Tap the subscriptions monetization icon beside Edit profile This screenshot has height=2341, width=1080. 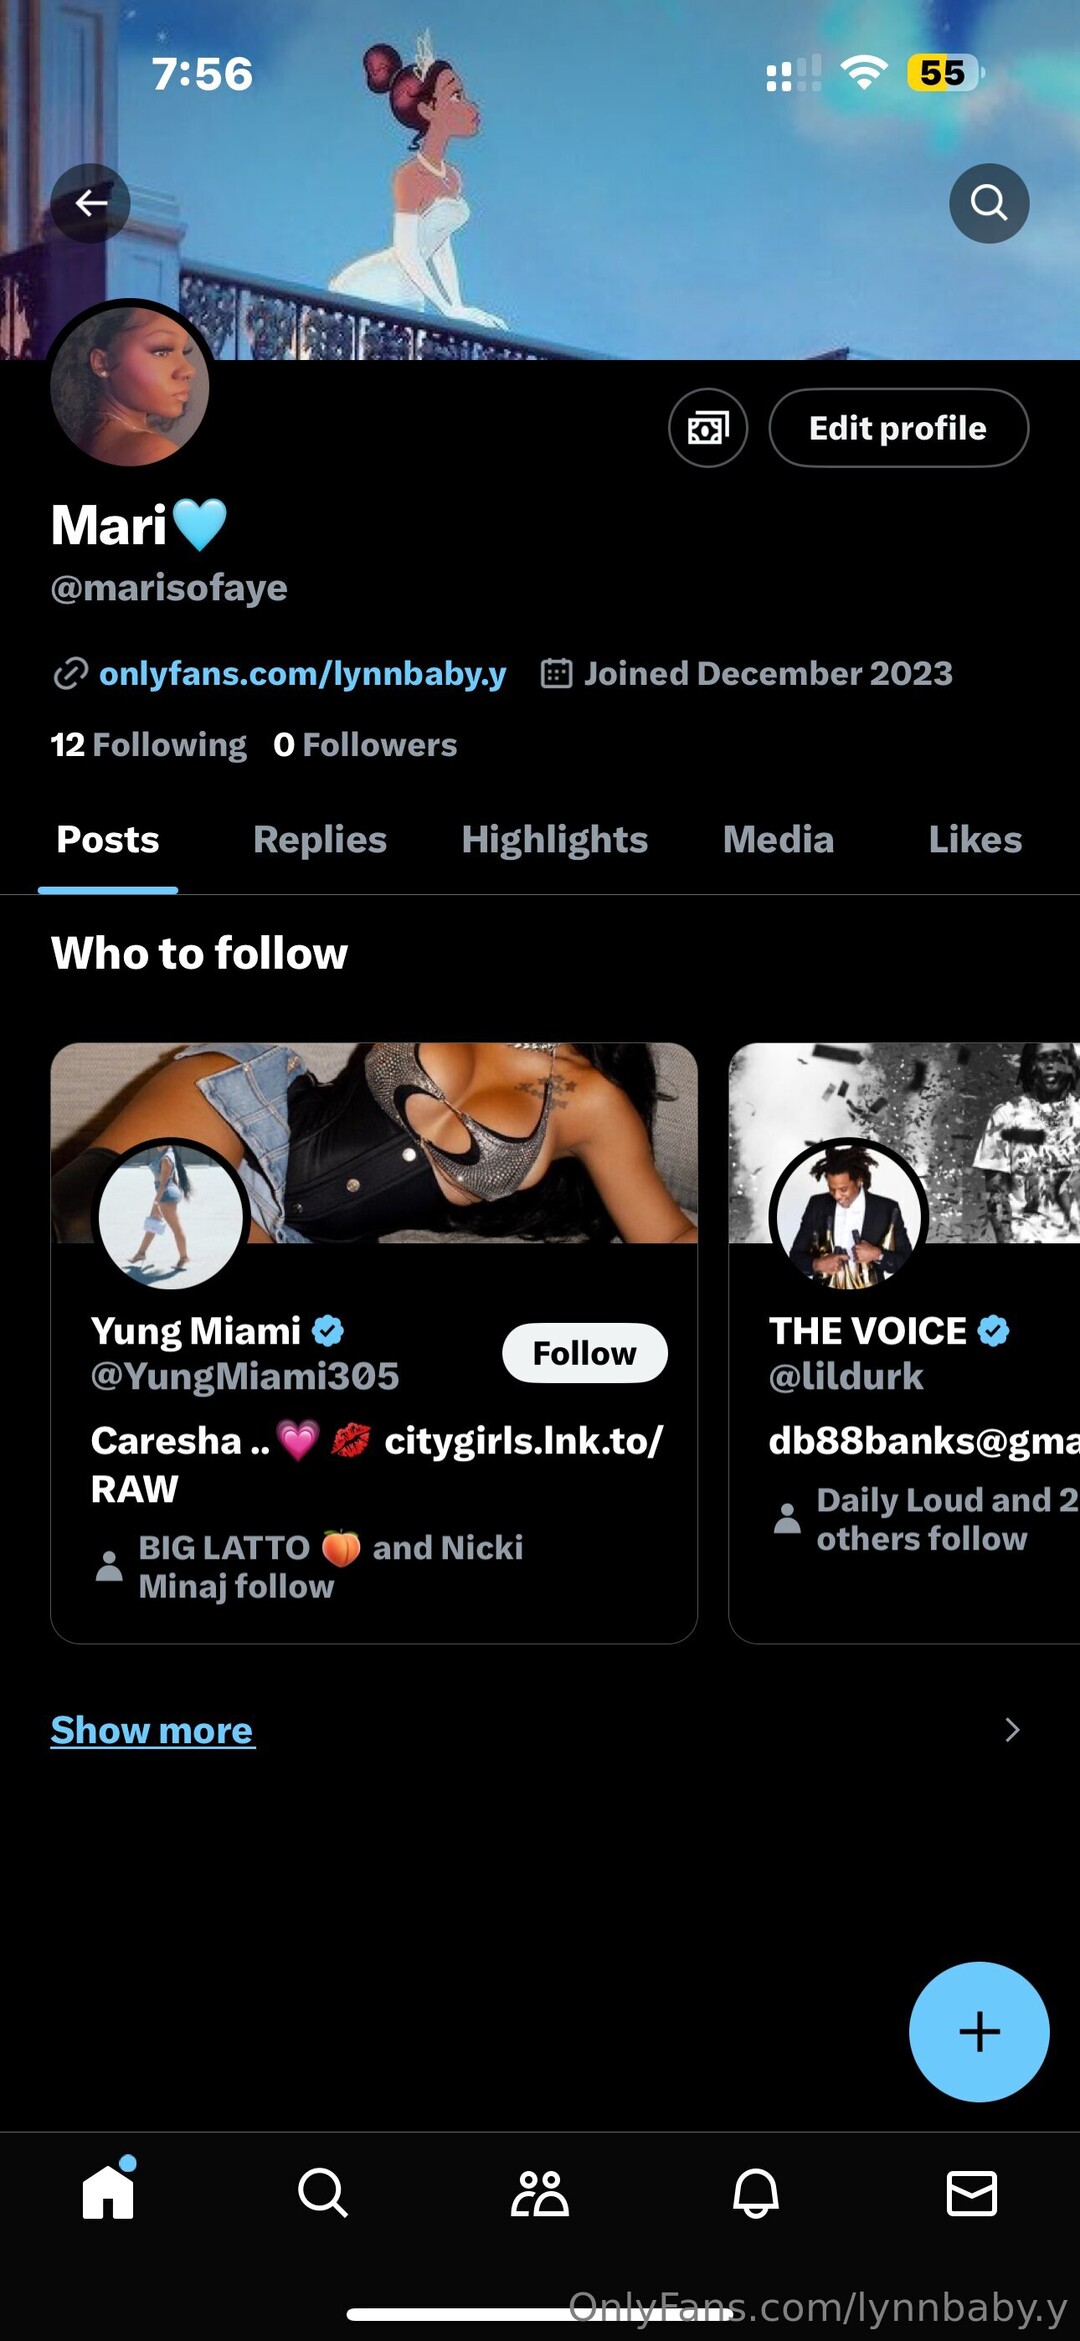click(708, 428)
